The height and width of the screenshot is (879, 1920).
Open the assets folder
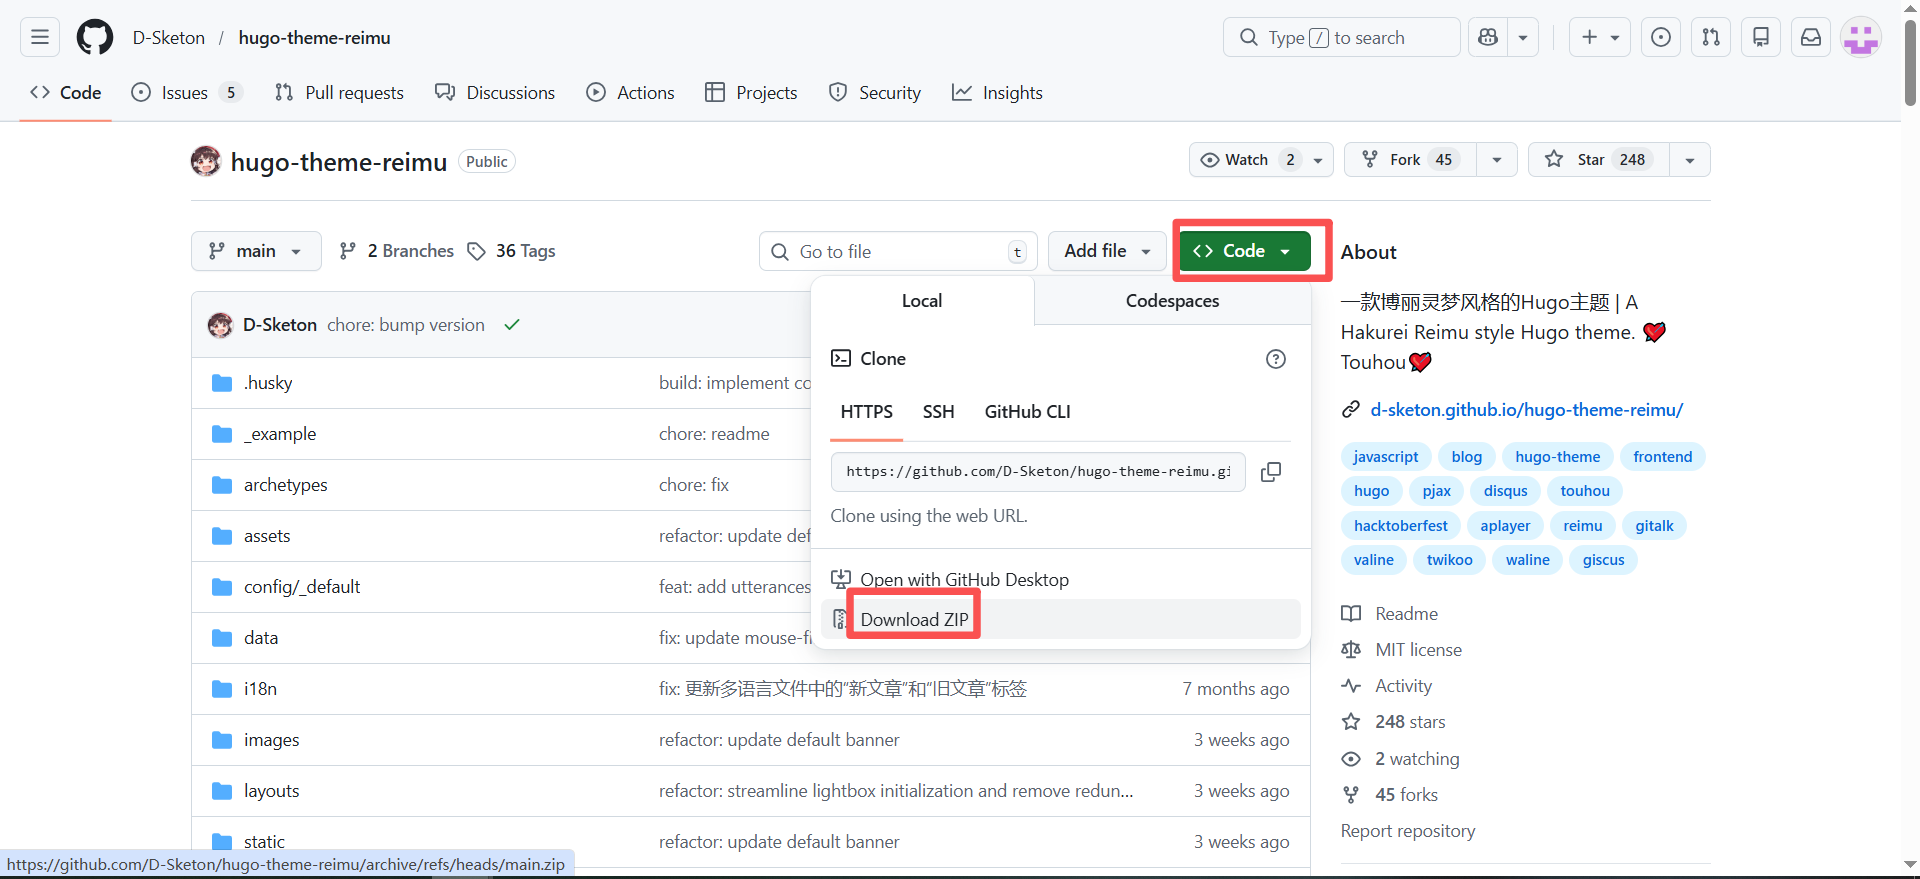267,536
